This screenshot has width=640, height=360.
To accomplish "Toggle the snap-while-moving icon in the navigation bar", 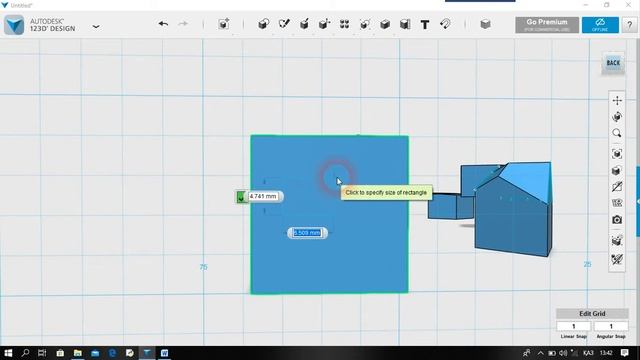I will tap(617, 241).
